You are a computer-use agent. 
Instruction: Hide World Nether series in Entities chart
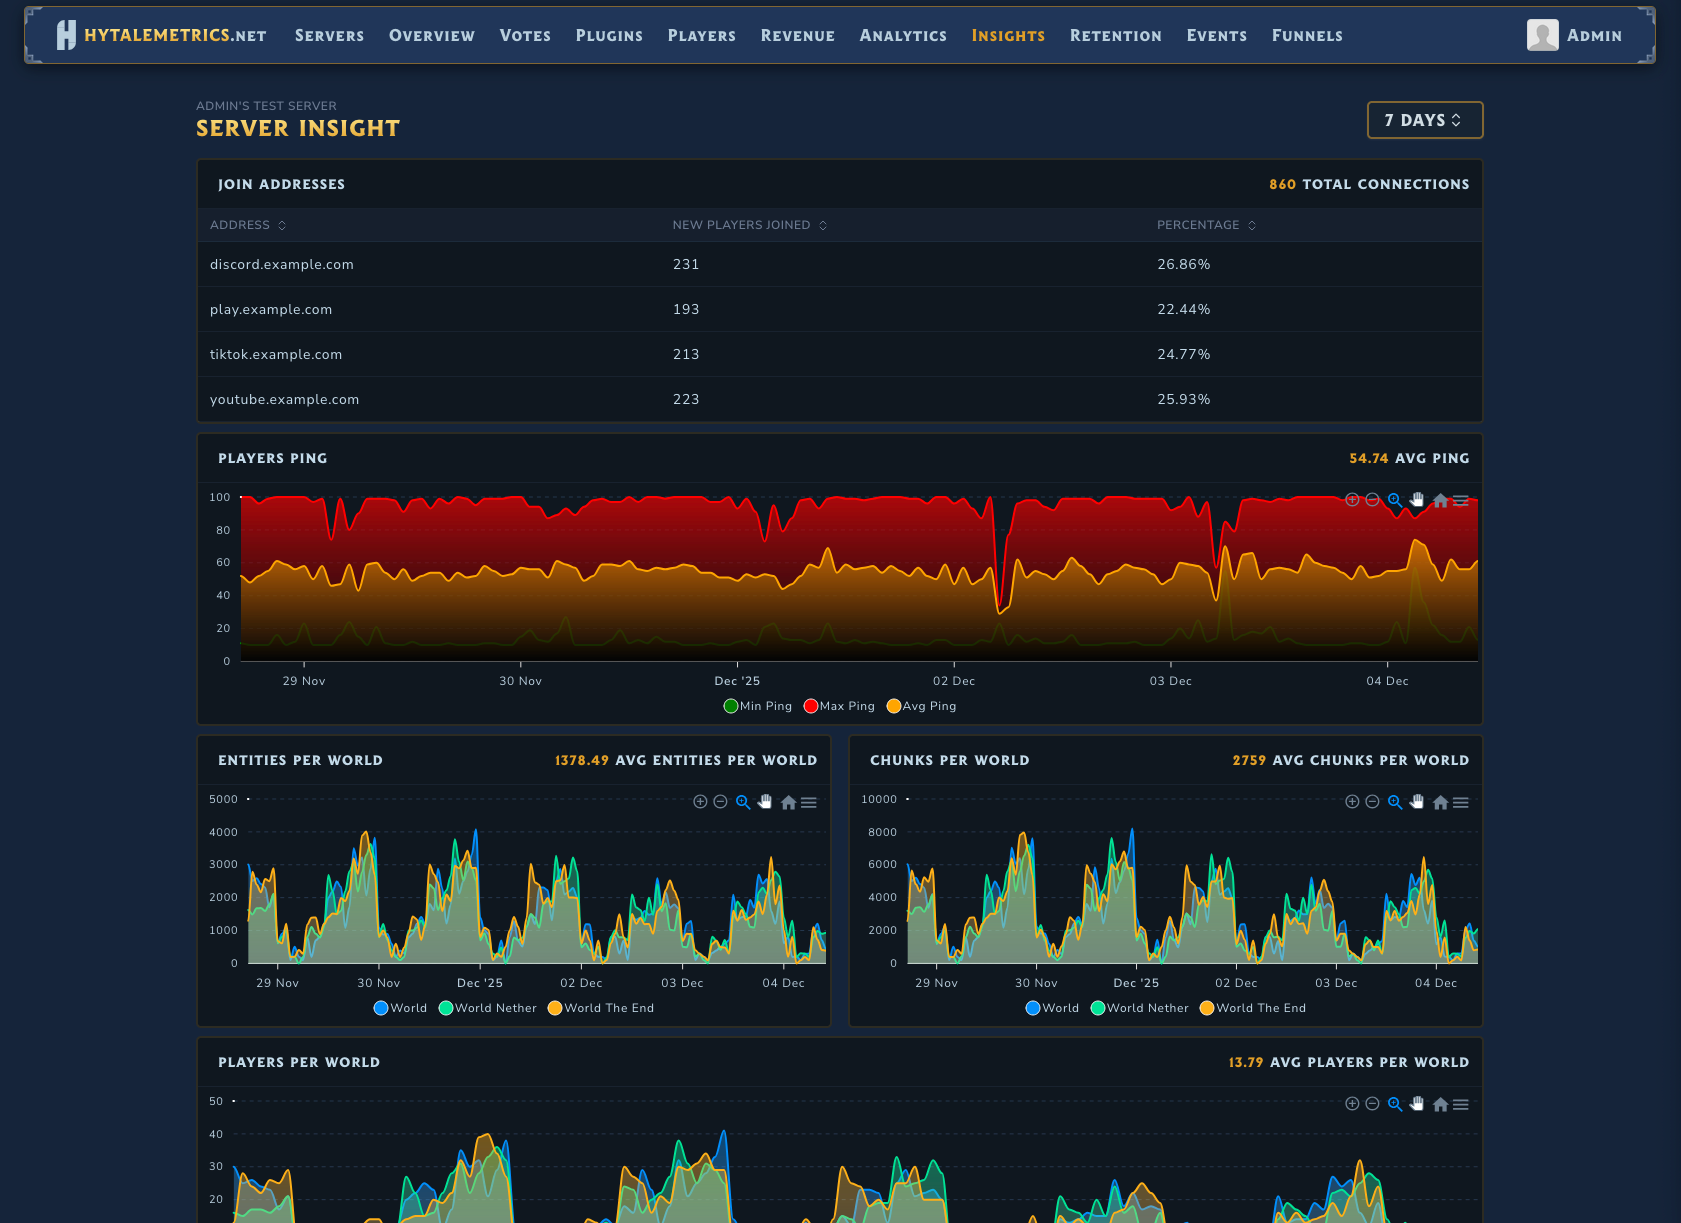tap(488, 1008)
